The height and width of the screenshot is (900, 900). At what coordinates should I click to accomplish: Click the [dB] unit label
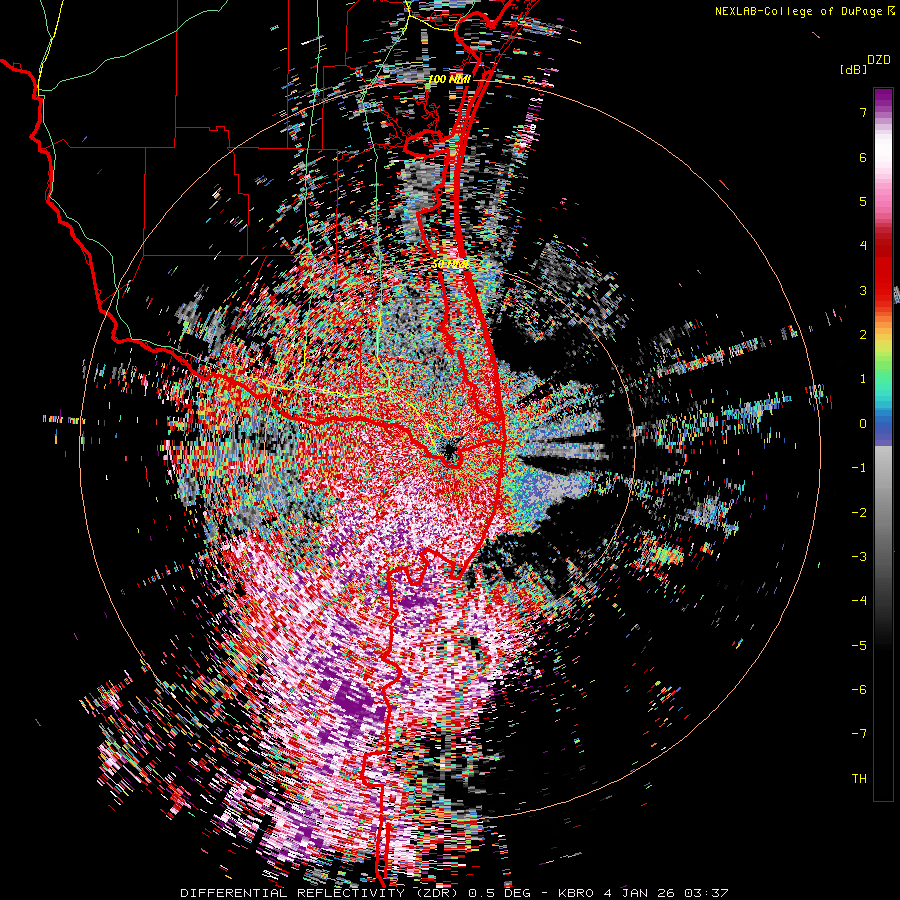point(854,69)
